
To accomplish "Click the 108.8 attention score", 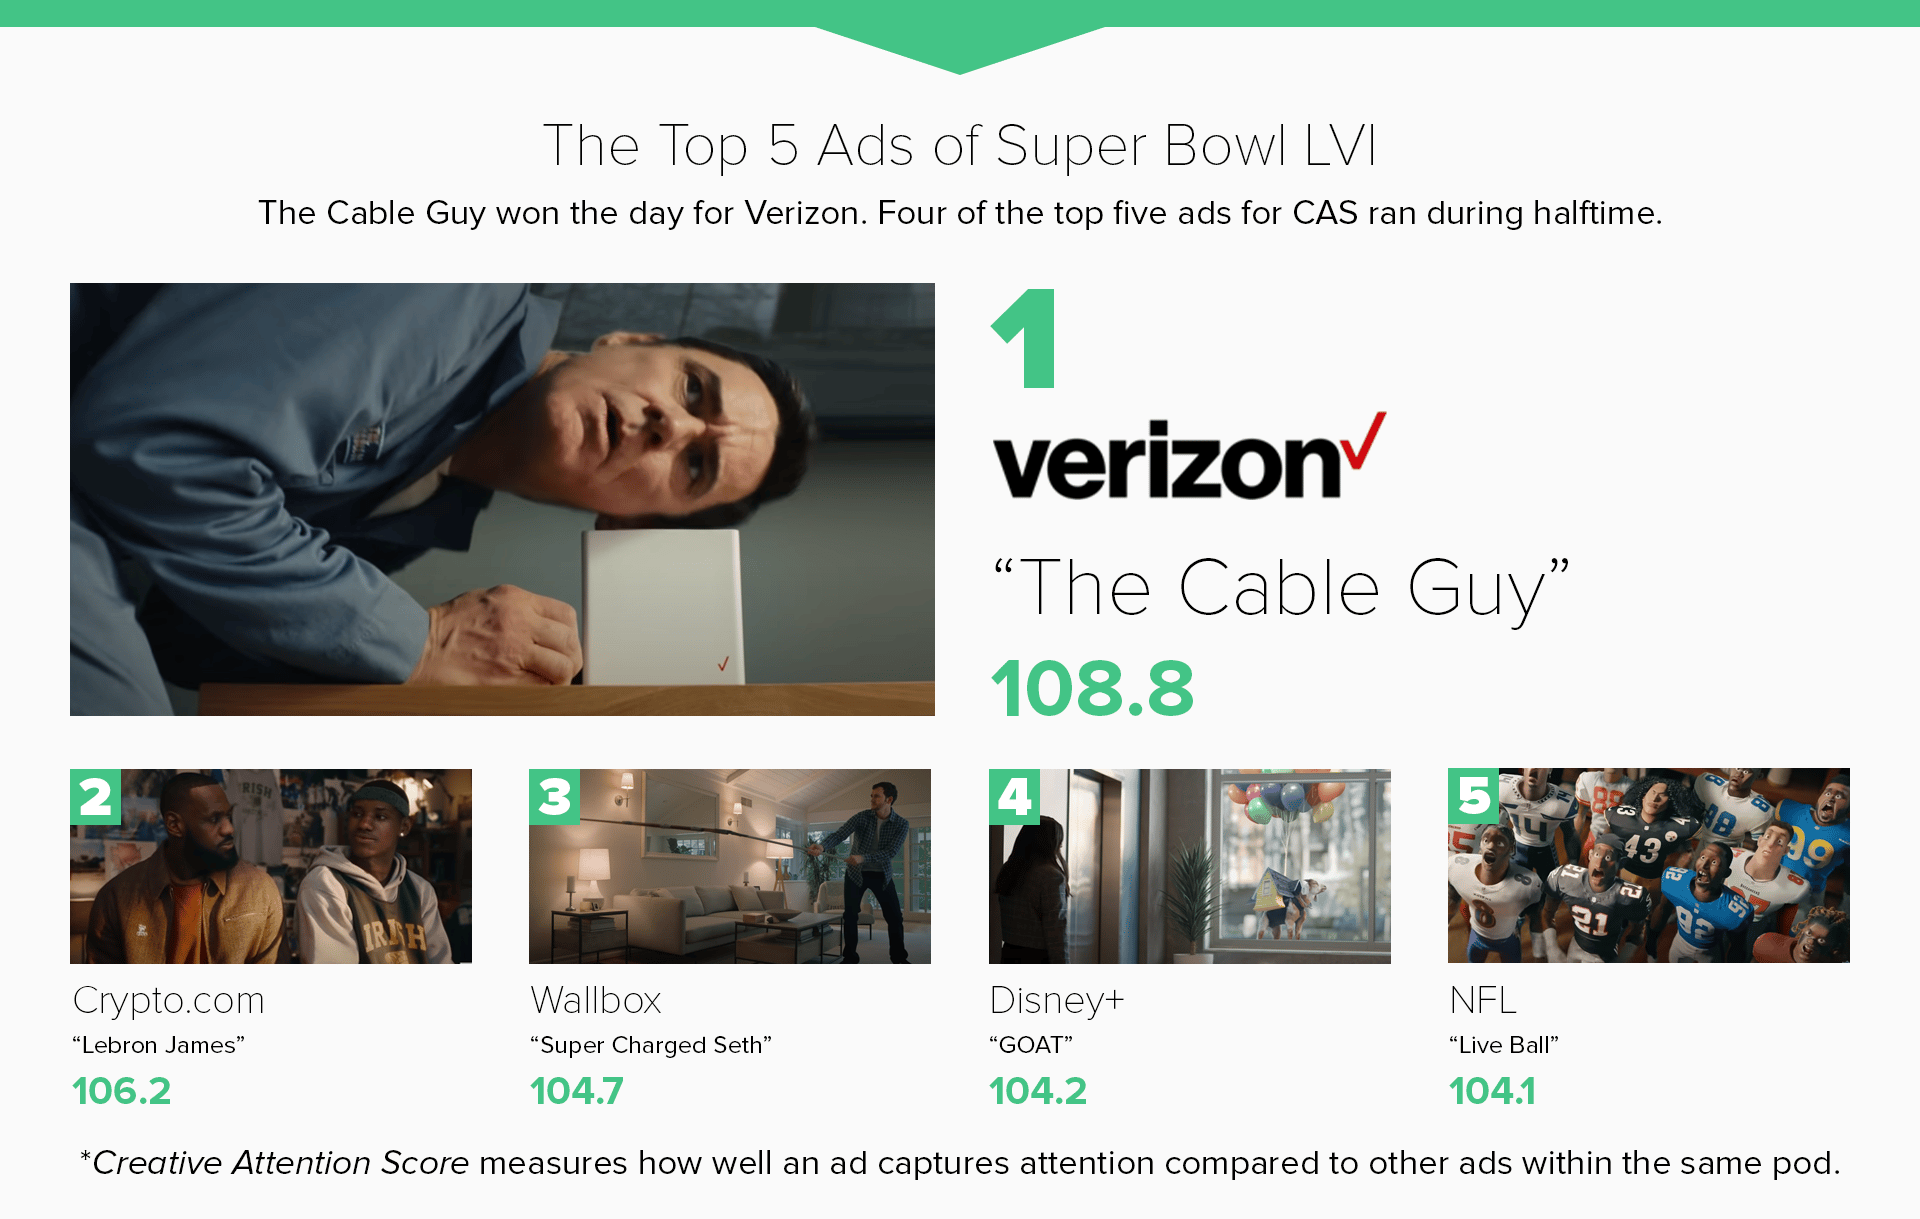I will coord(1092,688).
